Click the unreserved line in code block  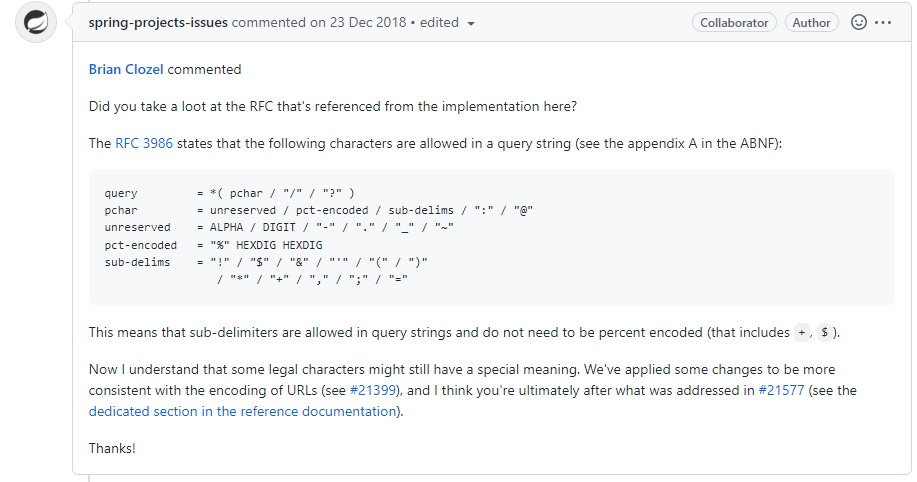coord(278,227)
